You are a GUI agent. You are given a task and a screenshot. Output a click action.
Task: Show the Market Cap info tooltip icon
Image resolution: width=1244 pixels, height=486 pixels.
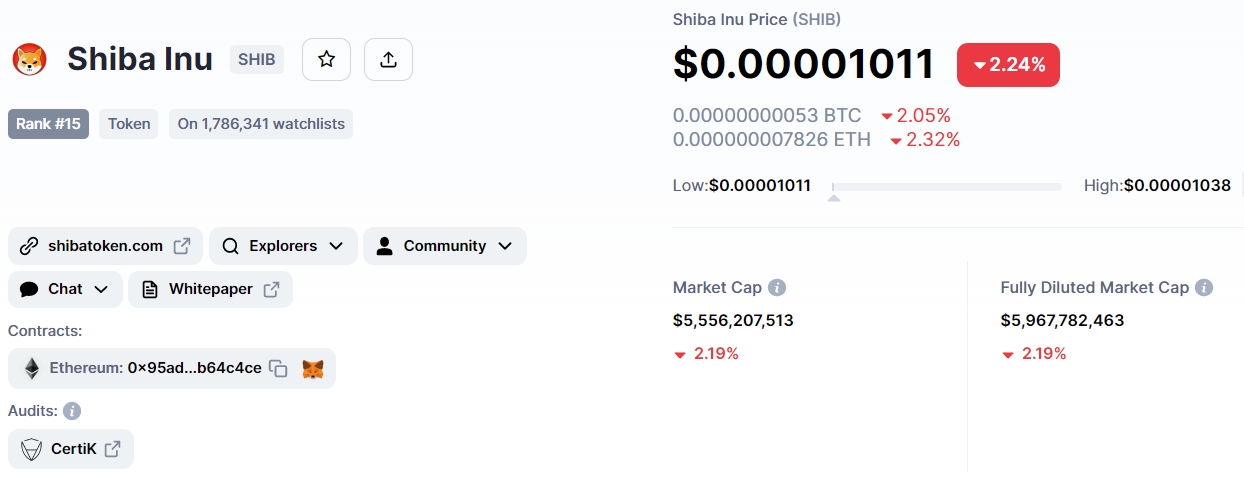click(x=777, y=288)
